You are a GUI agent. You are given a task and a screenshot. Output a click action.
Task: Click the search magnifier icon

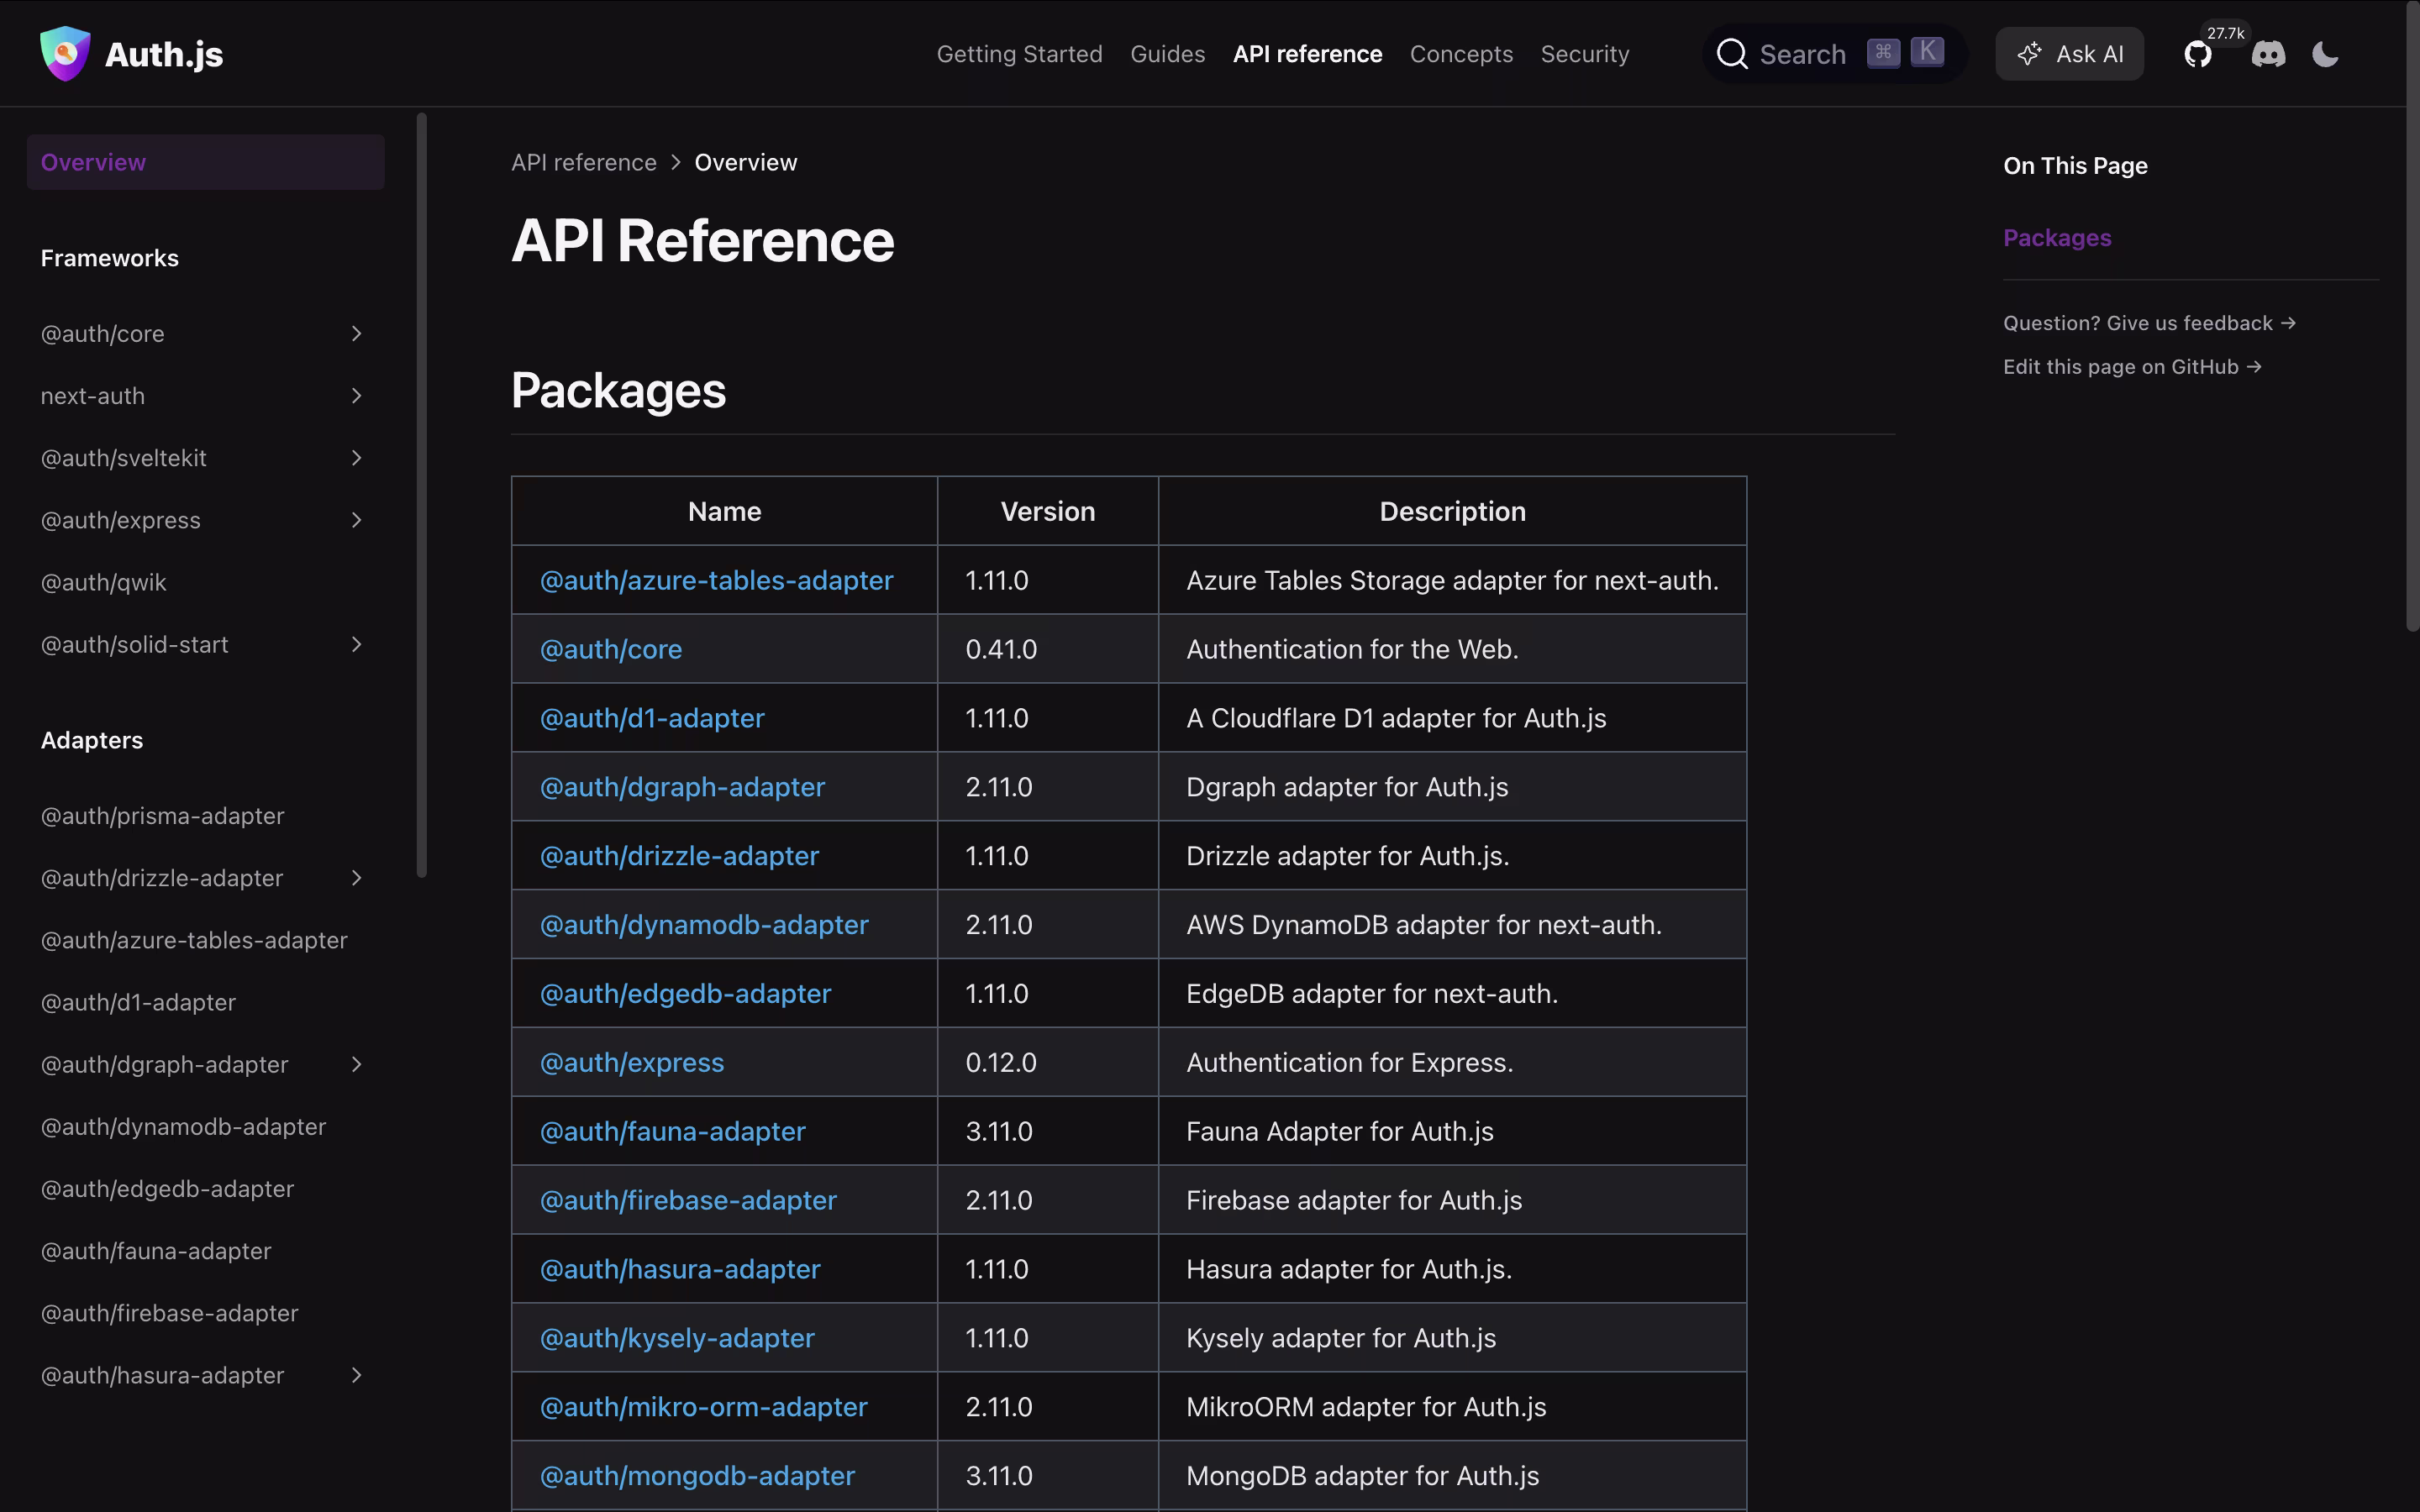[x=1732, y=54]
